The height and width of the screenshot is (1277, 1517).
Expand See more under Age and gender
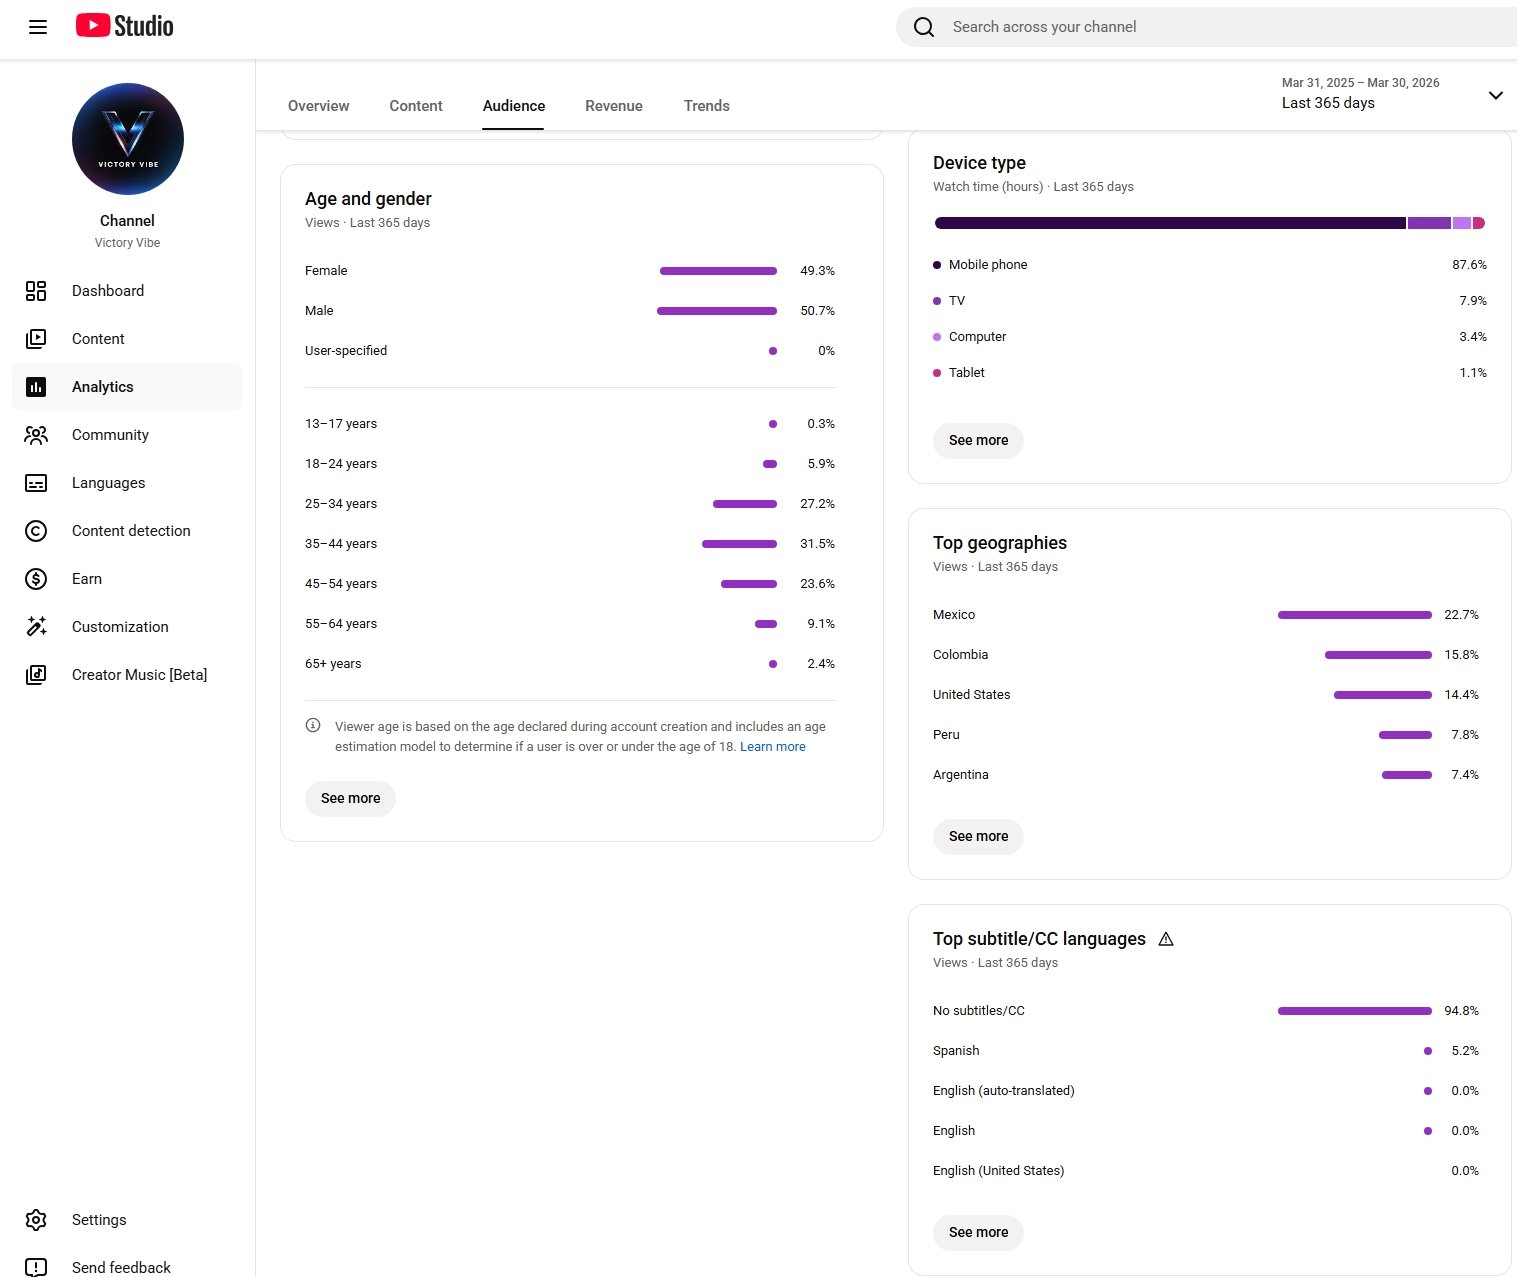click(350, 798)
